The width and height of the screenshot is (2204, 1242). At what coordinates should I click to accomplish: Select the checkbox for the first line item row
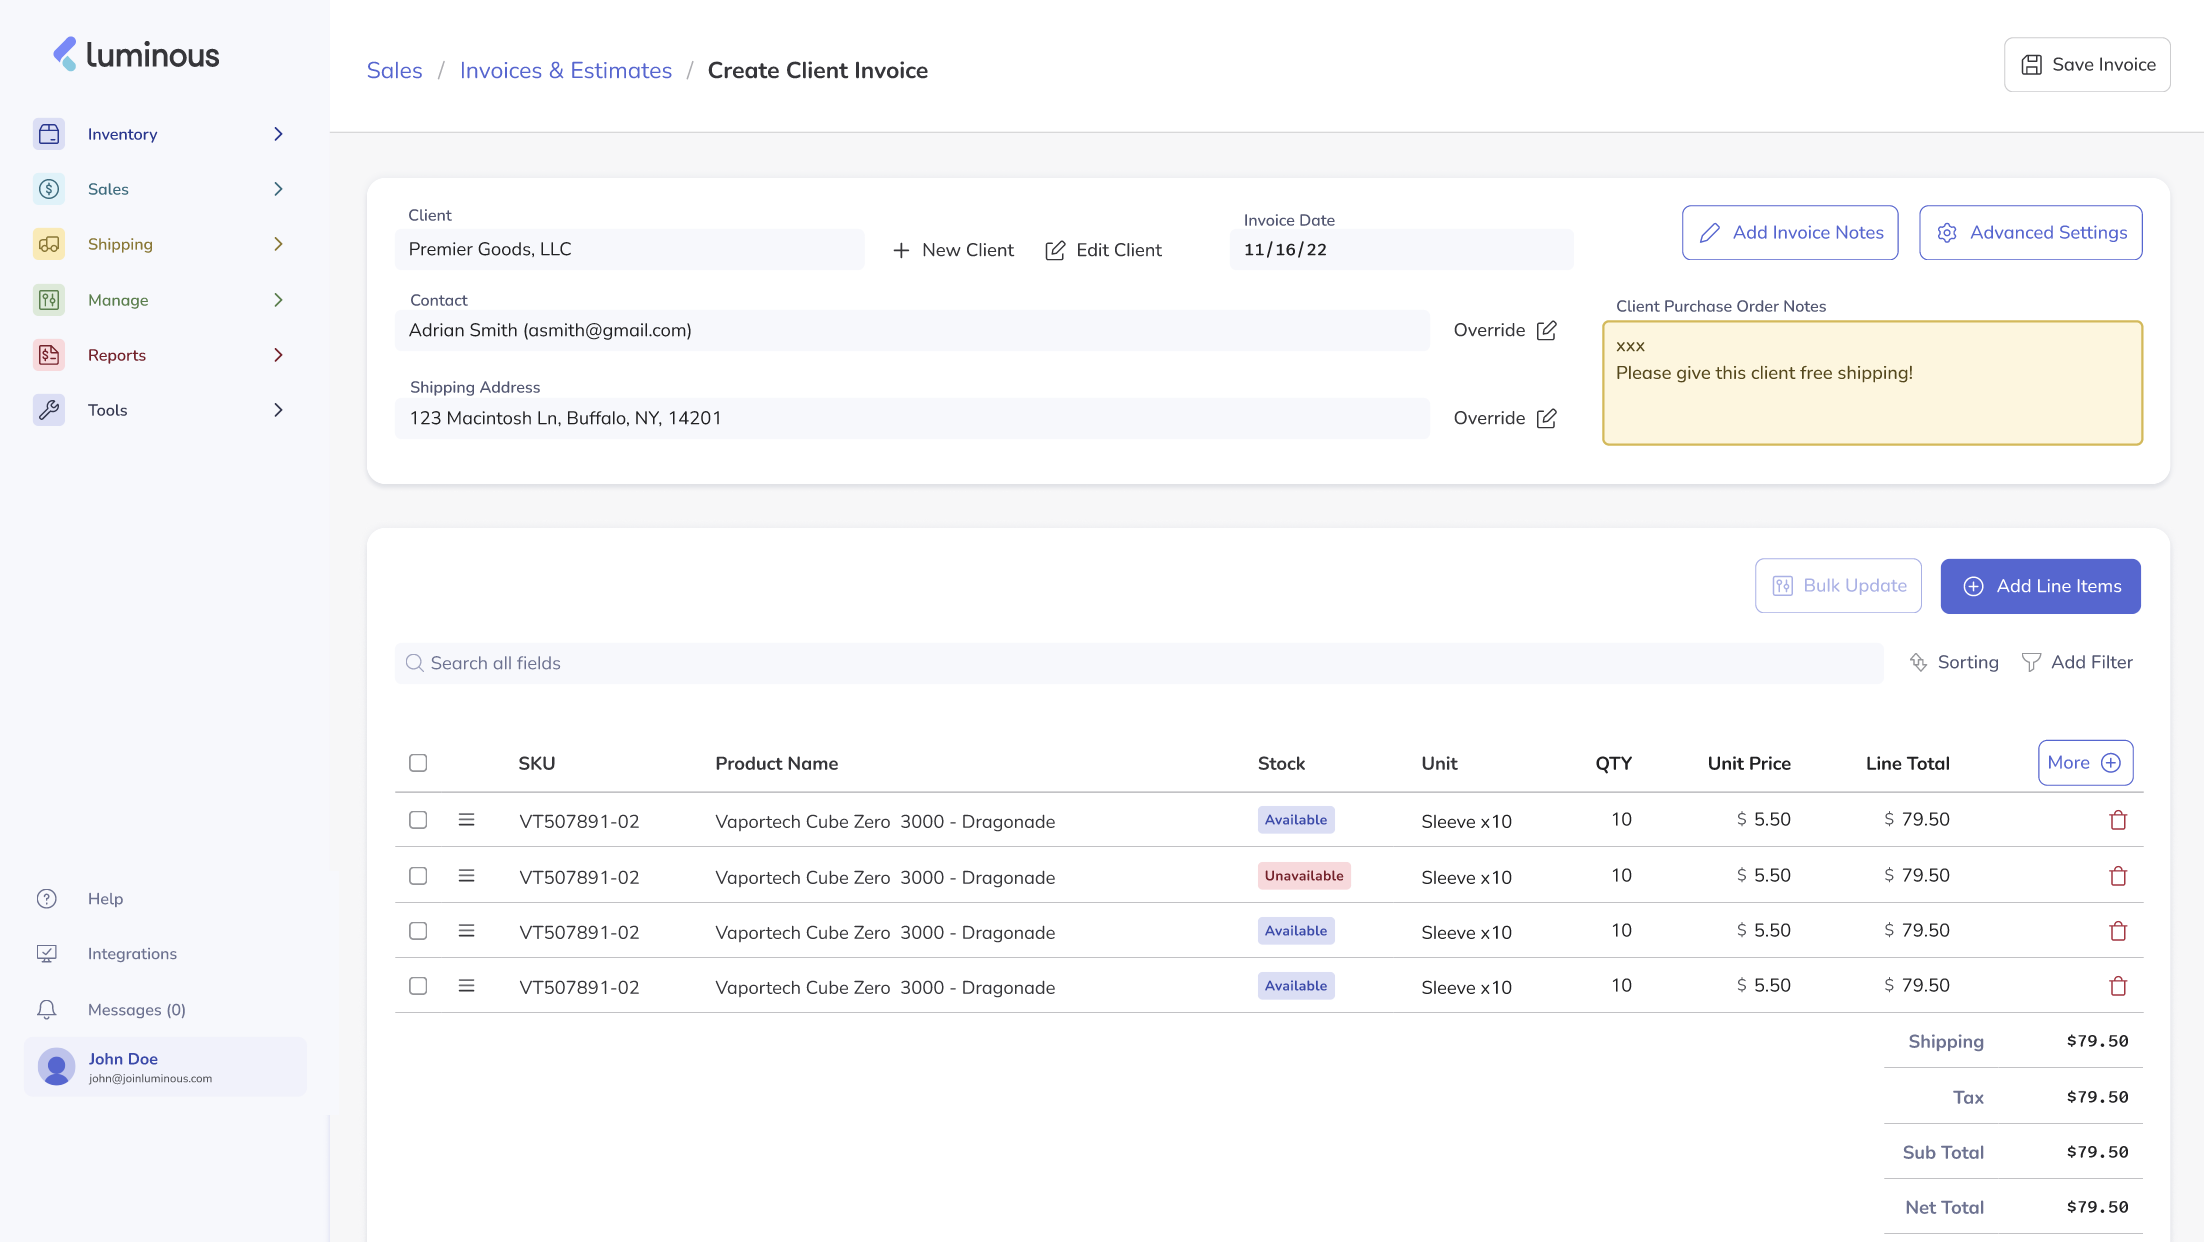coord(418,820)
